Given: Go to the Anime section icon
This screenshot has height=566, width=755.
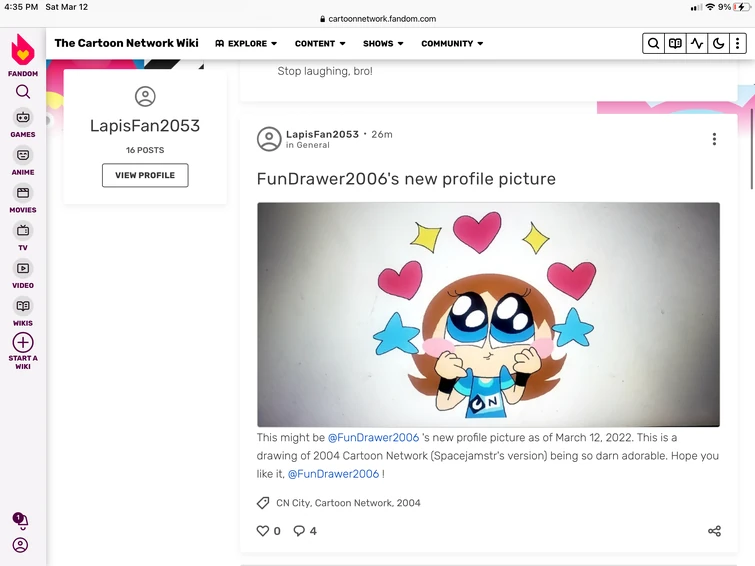Looking at the screenshot, I should [x=23, y=155].
